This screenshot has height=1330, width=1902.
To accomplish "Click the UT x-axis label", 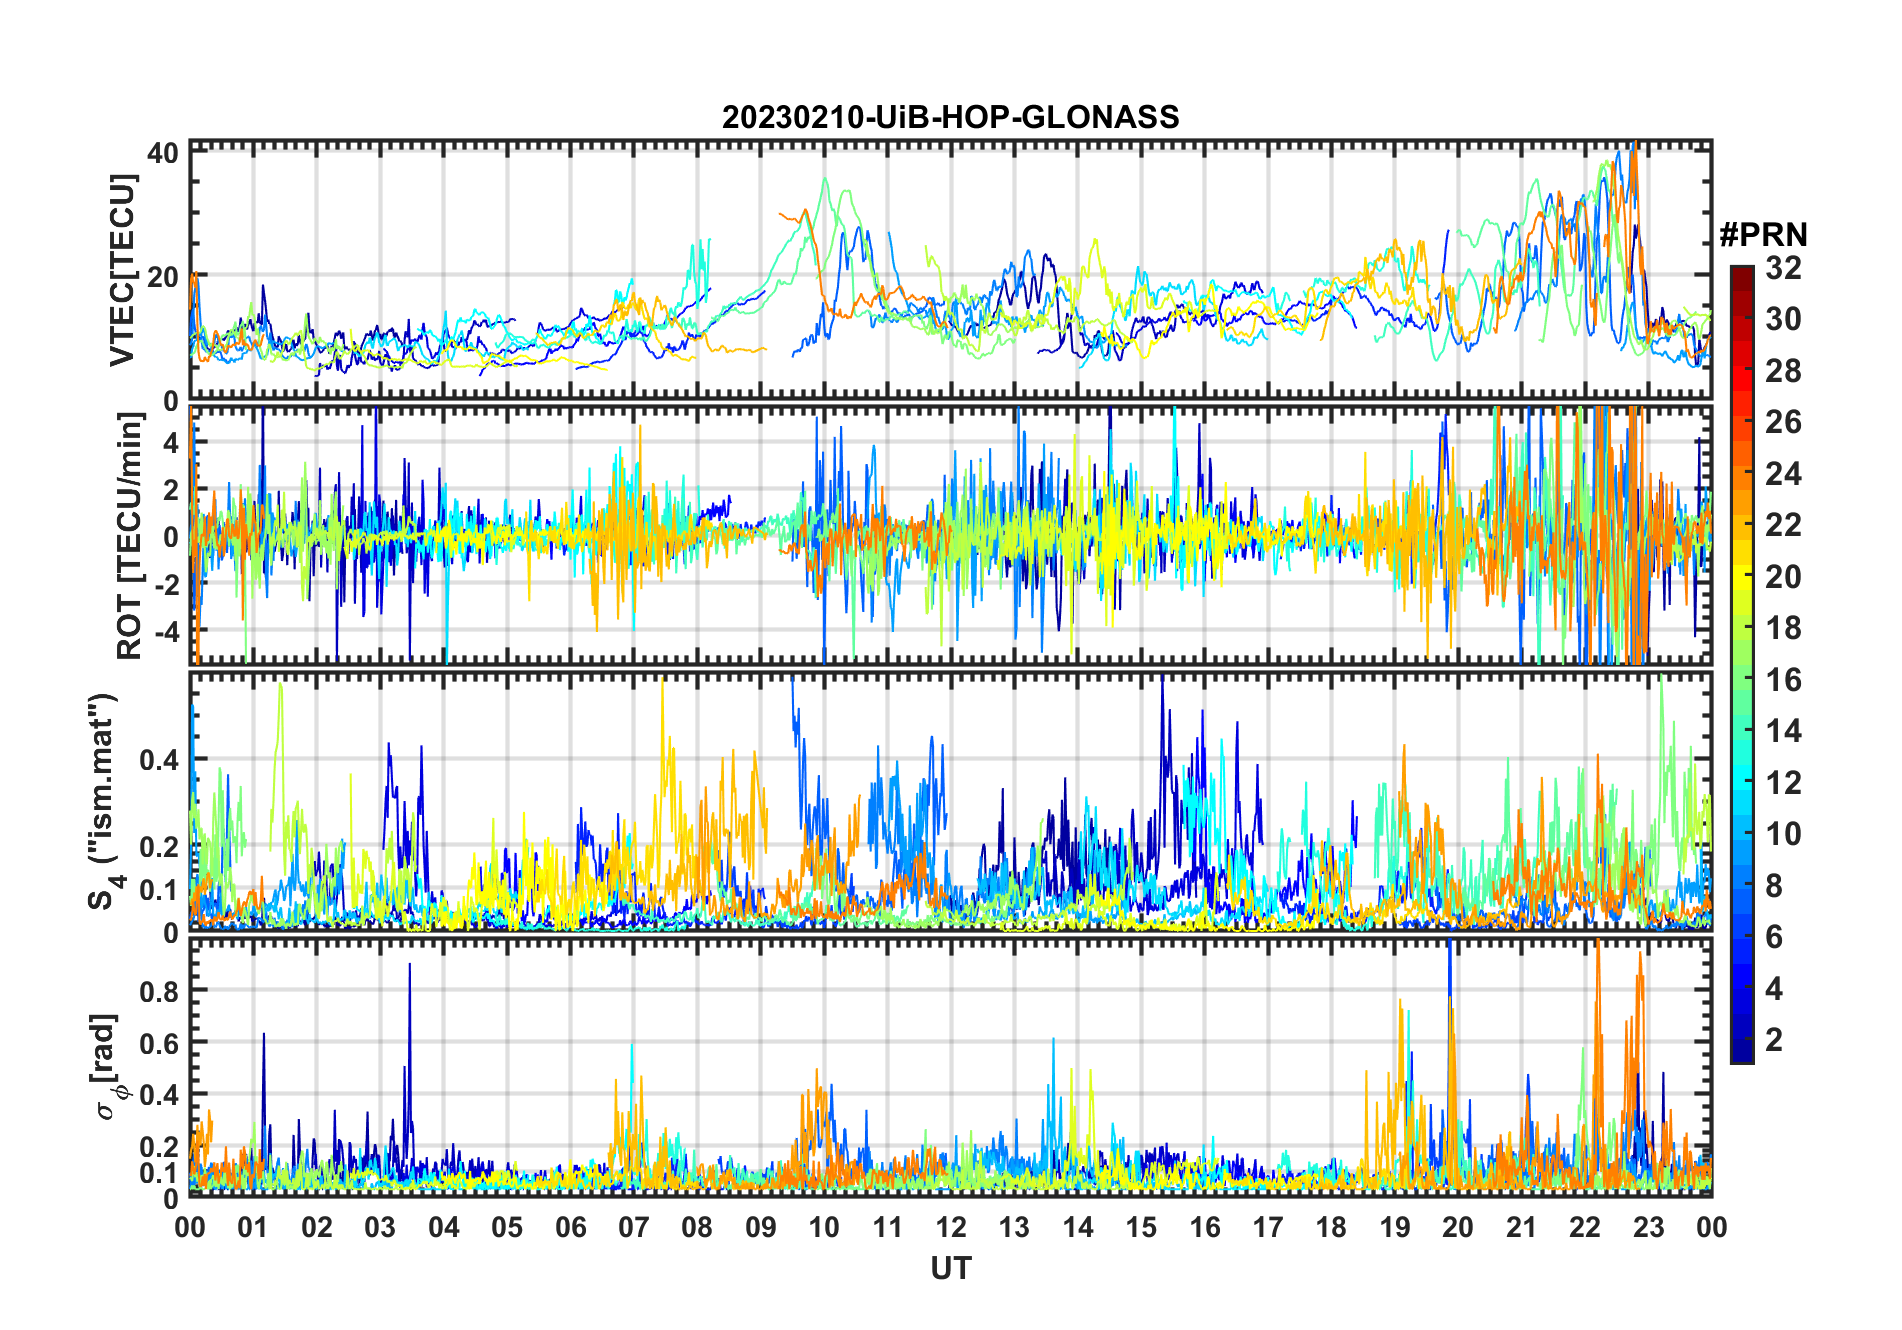I will pos(950,1268).
